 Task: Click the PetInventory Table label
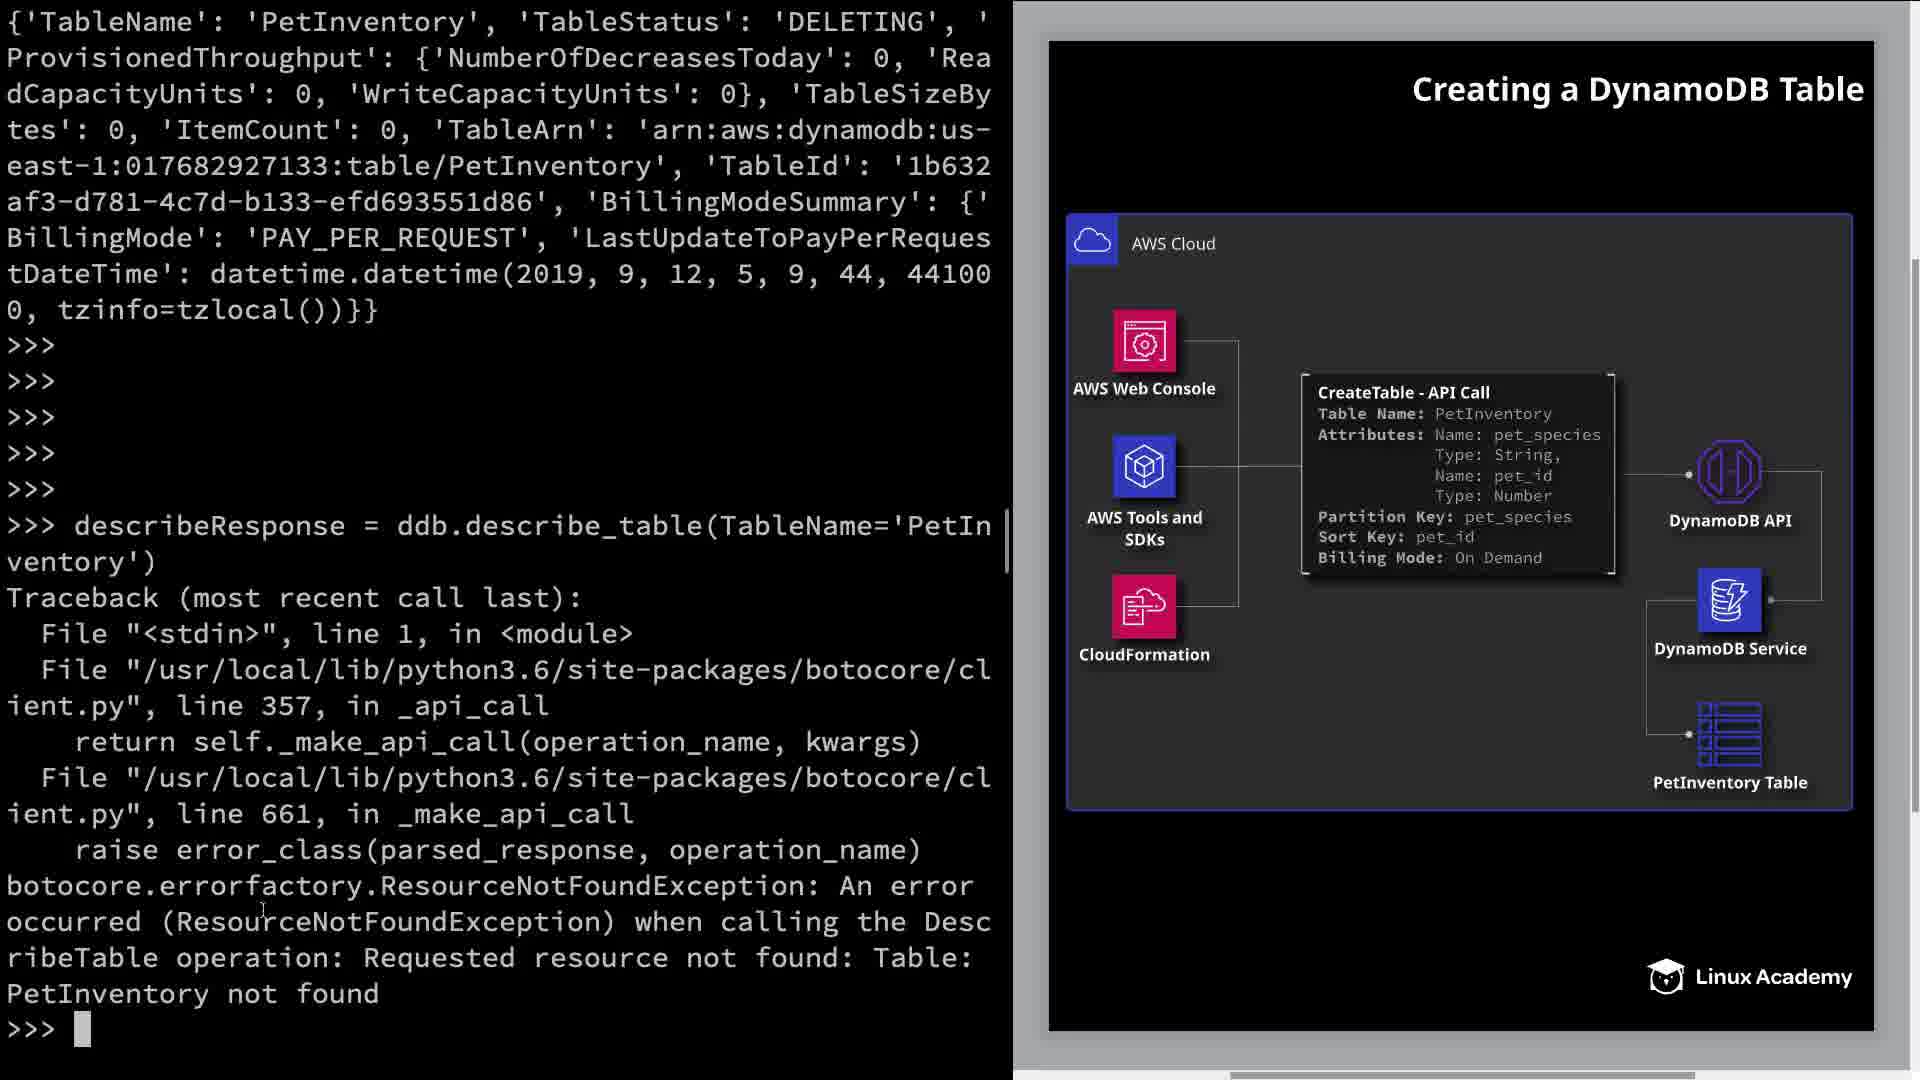point(1729,783)
